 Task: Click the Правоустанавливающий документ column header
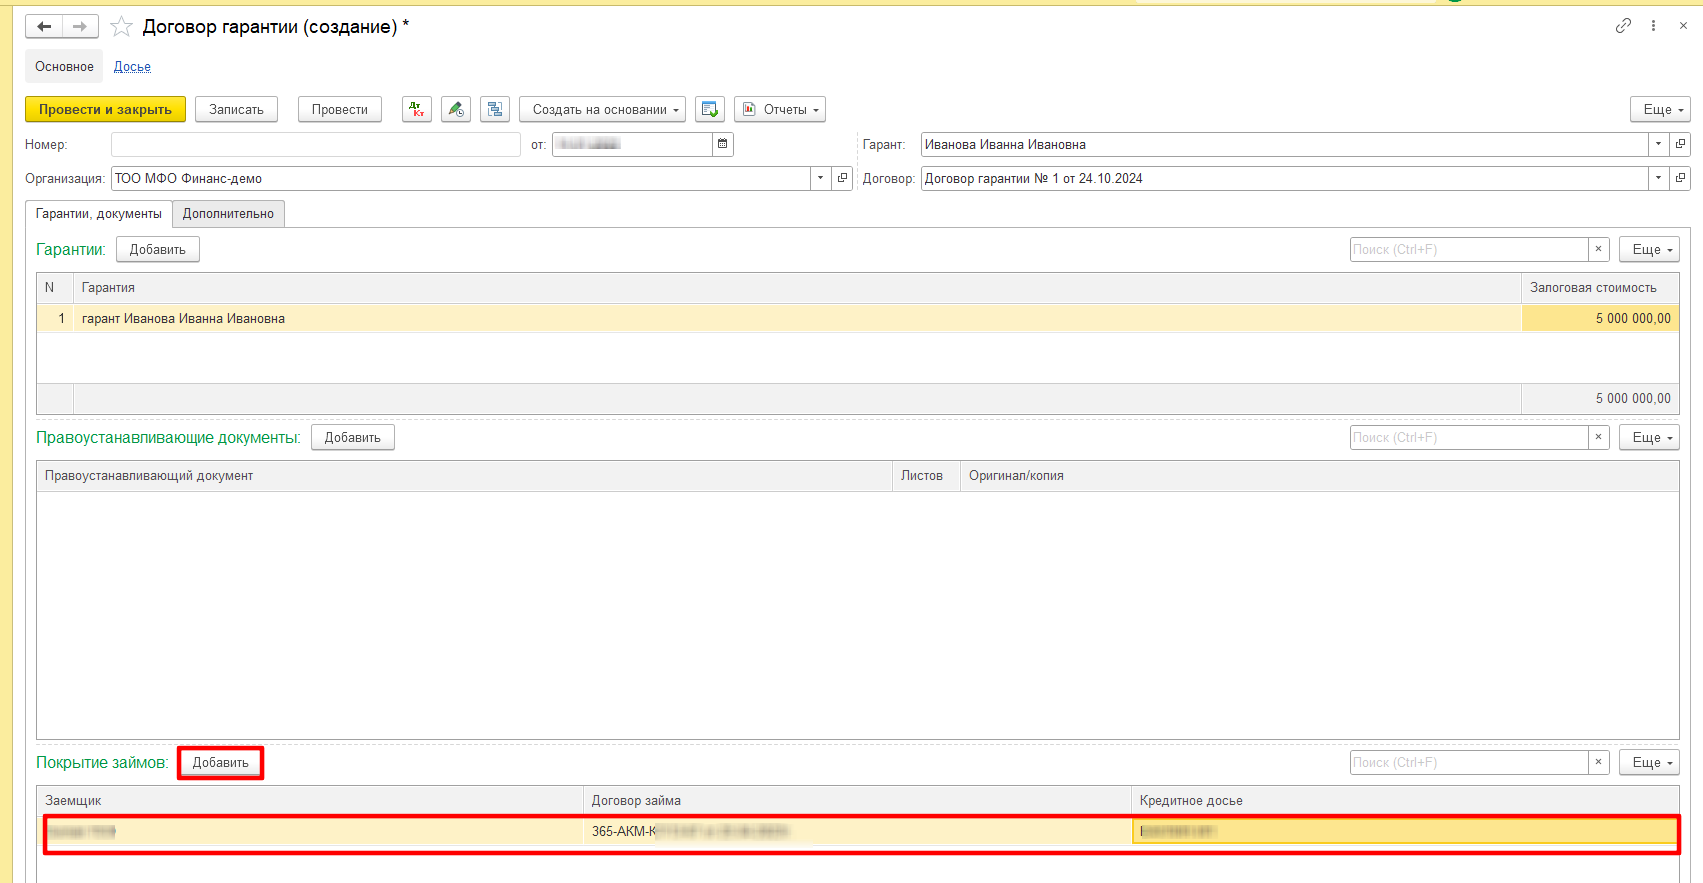464,476
